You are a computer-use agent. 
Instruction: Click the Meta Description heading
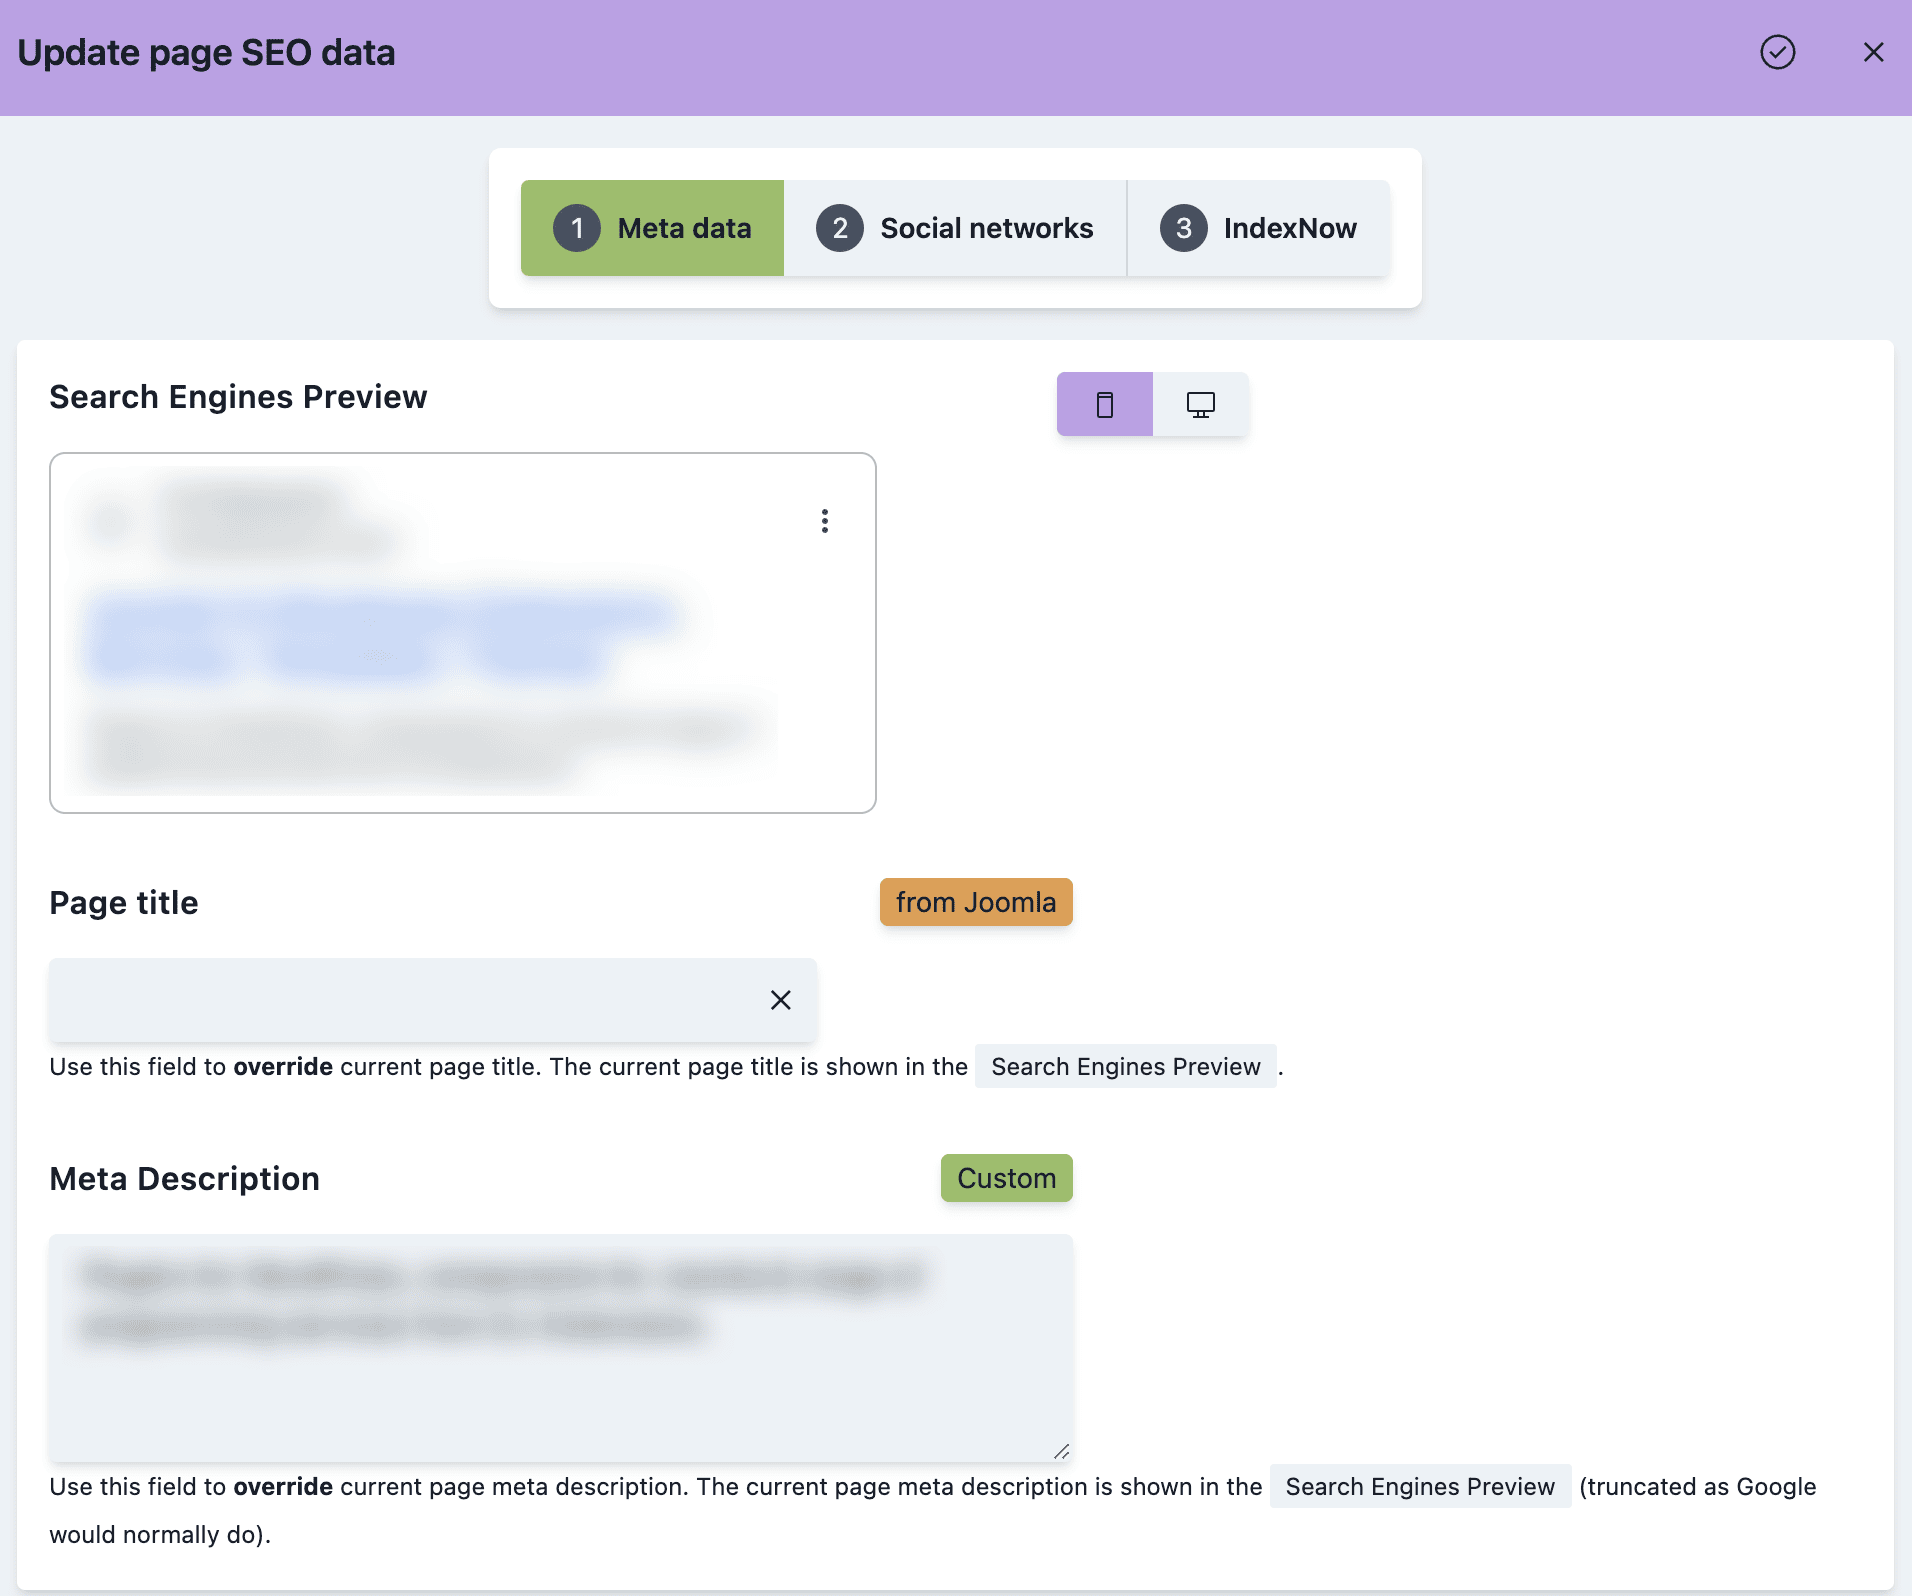(185, 1179)
